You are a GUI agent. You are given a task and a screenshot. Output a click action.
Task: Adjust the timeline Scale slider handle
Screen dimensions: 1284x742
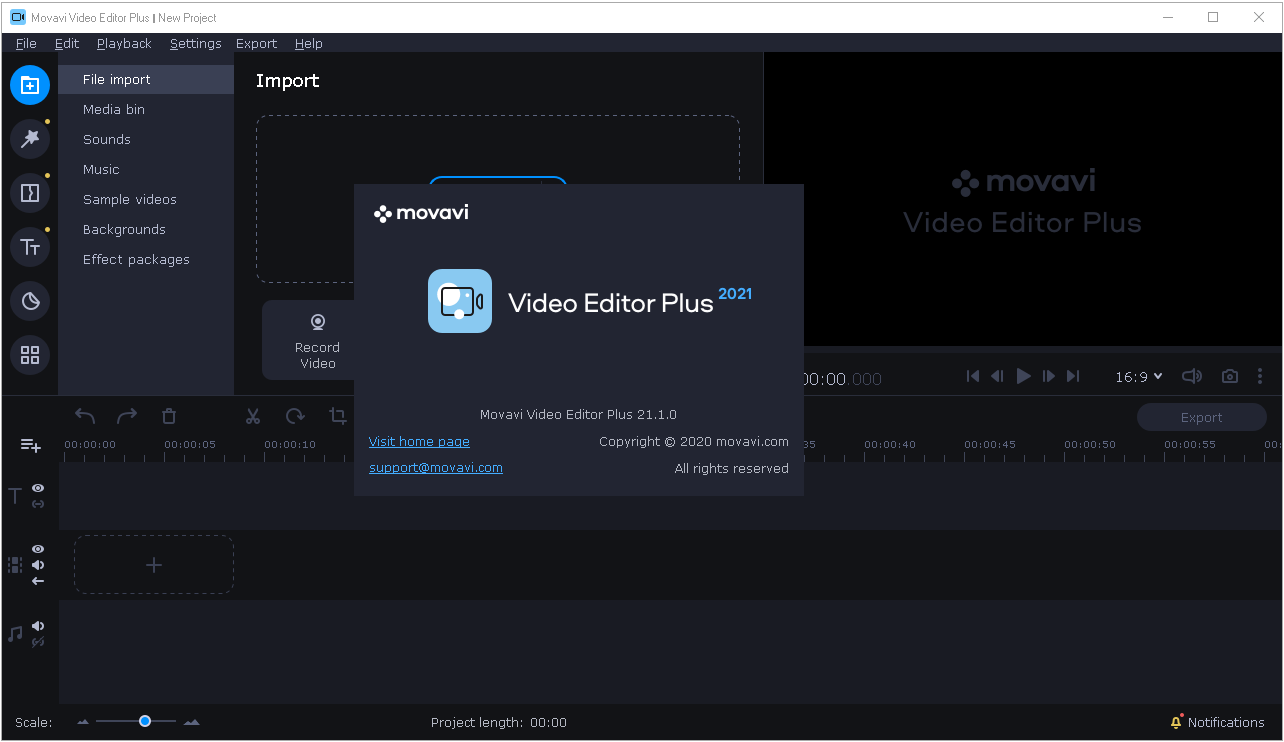click(x=145, y=721)
